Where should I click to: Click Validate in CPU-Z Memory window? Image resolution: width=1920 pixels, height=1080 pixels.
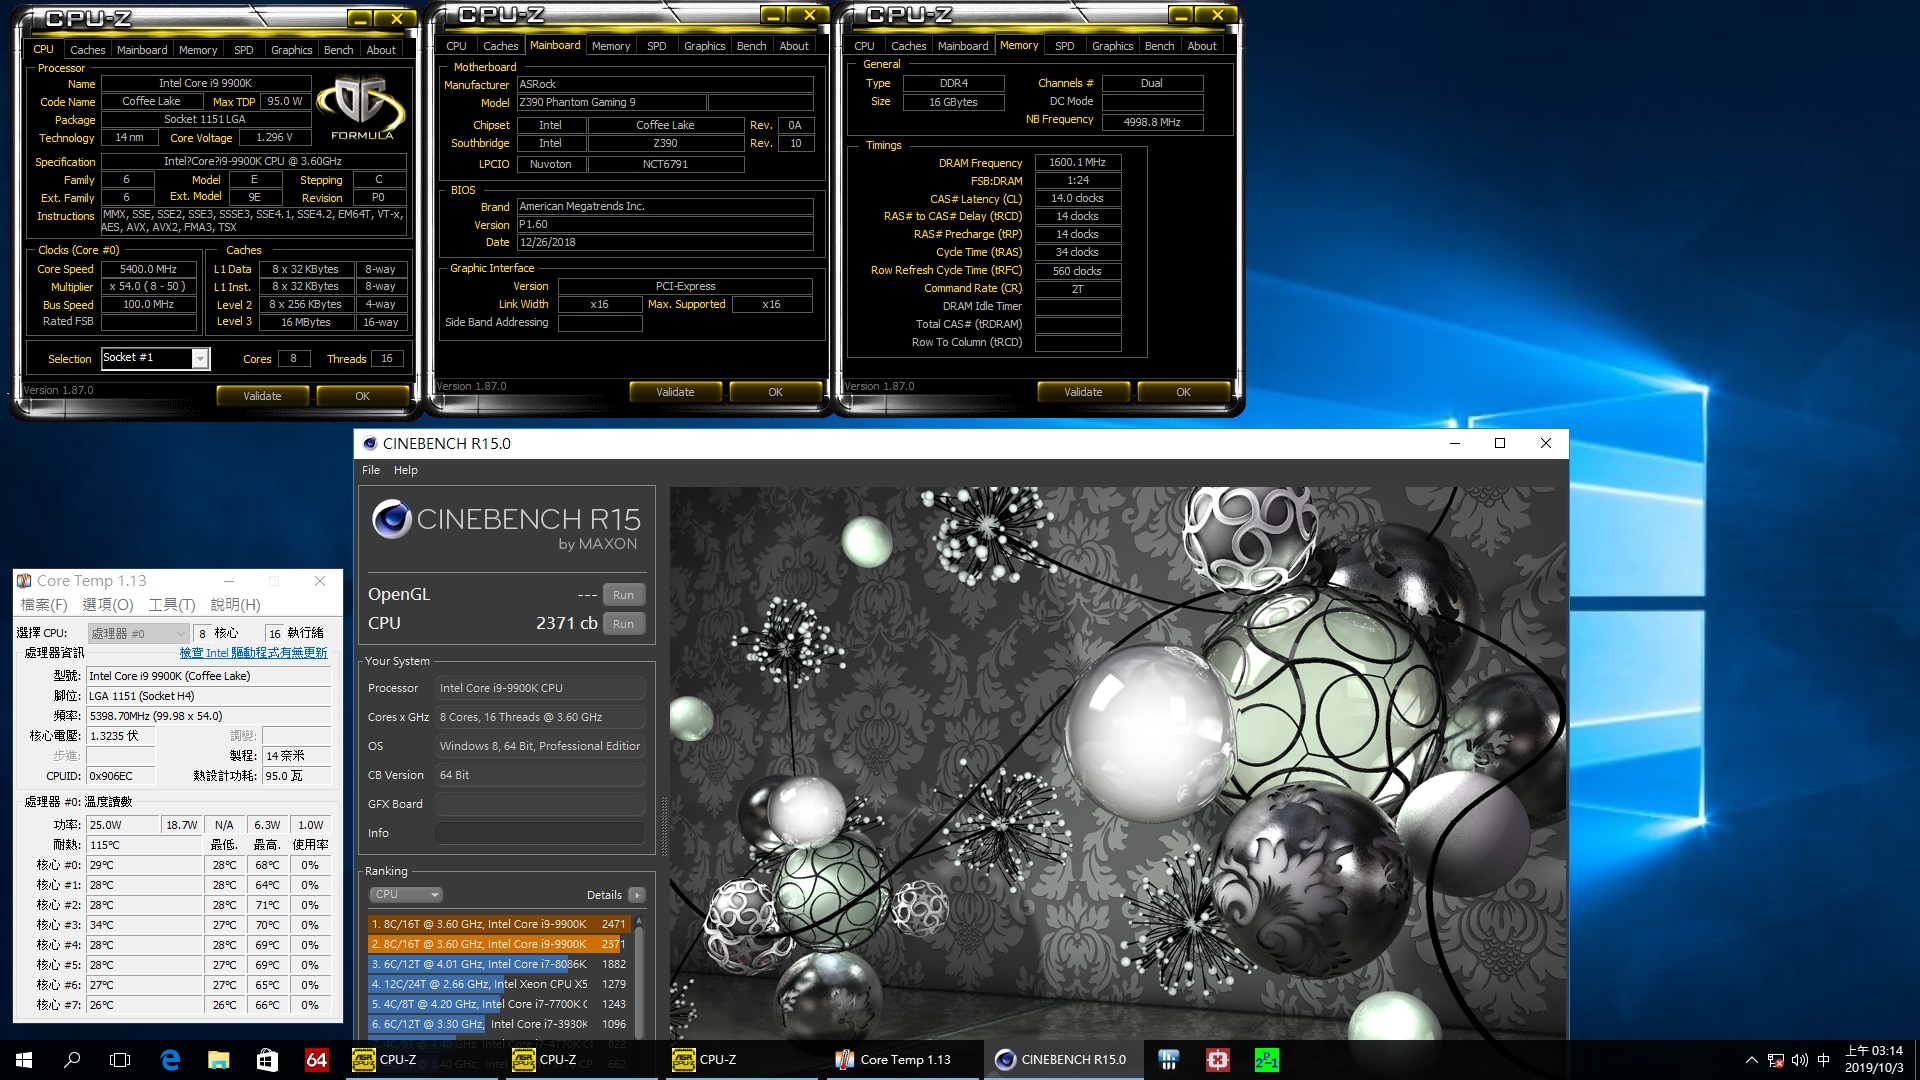pos(1083,392)
